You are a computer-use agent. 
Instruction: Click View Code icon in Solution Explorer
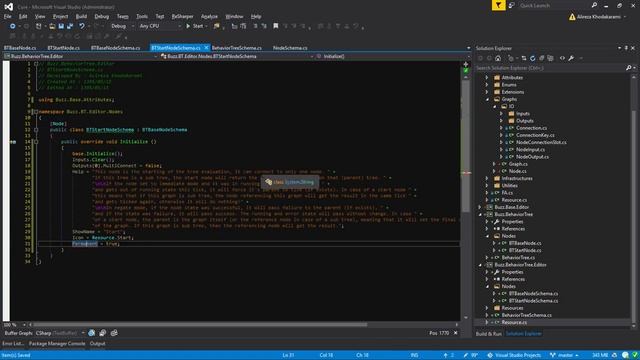pyautogui.click(x=562, y=58)
